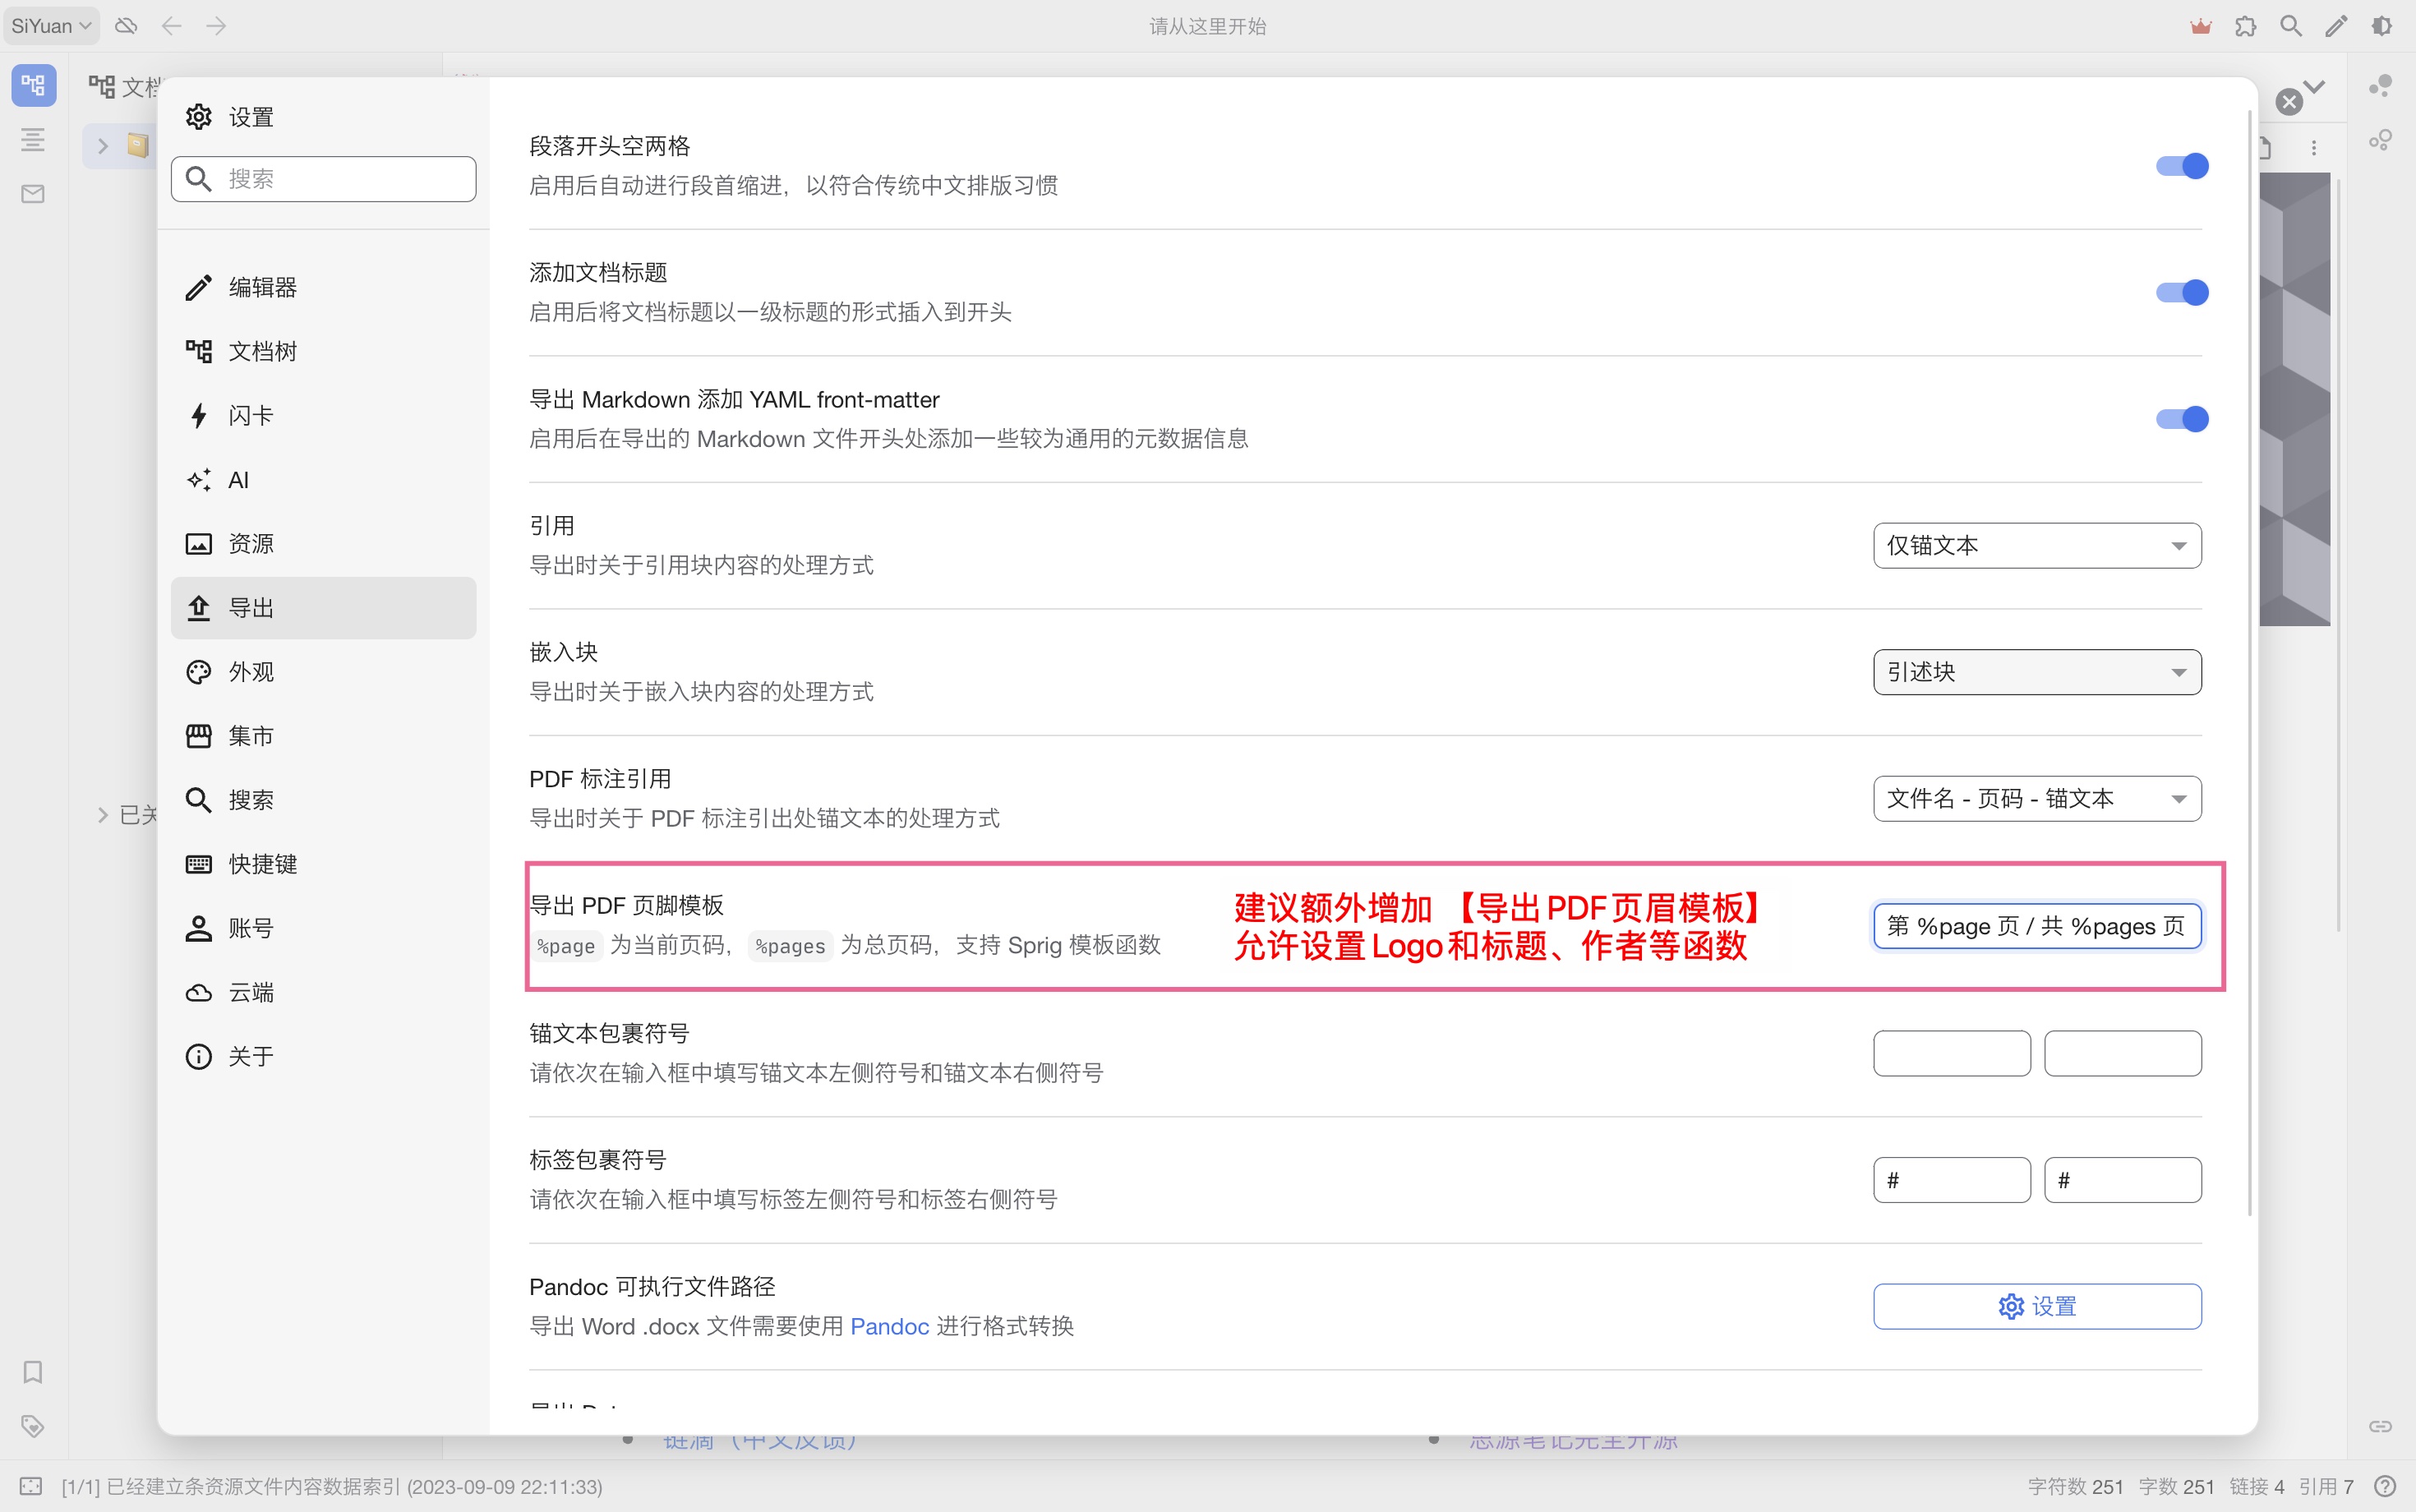Disable 添加文档标题
Image resolution: width=2416 pixels, height=1512 pixels.
(x=2183, y=292)
